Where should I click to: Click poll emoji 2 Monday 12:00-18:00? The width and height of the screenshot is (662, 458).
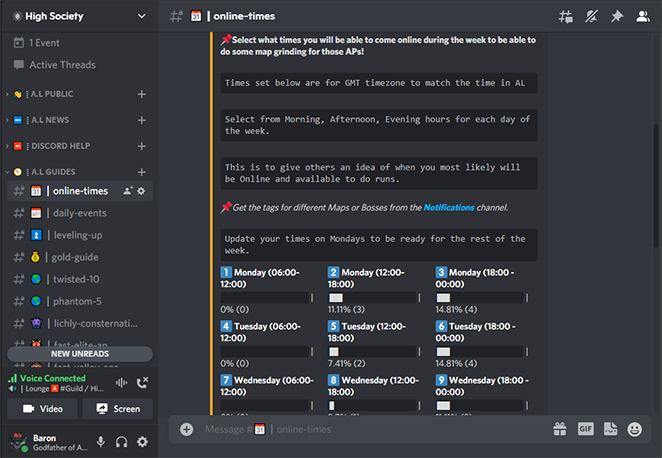click(x=334, y=272)
